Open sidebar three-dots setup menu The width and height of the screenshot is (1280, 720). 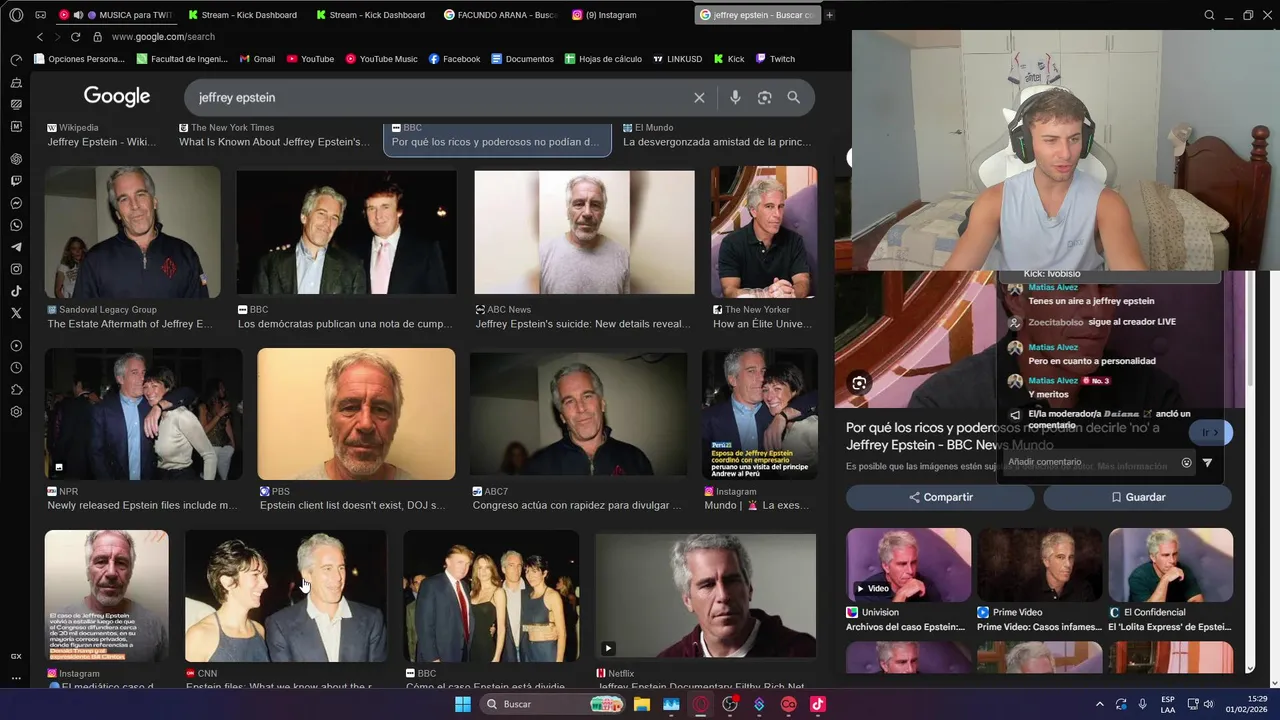16,678
